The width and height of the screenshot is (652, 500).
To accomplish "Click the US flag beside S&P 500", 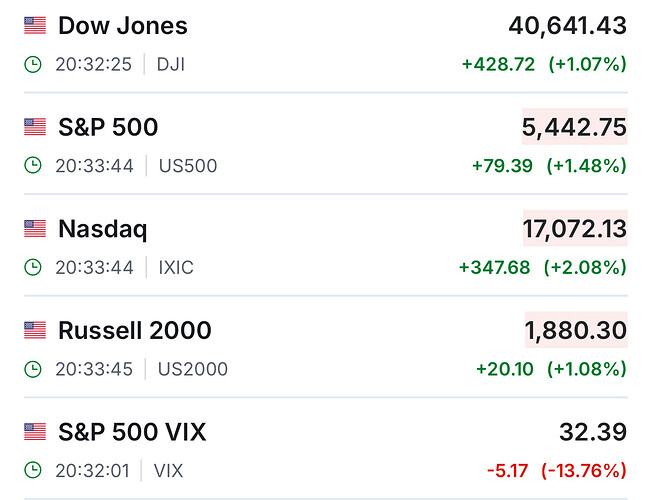I will pyautogui.click(x=35, y=127).
